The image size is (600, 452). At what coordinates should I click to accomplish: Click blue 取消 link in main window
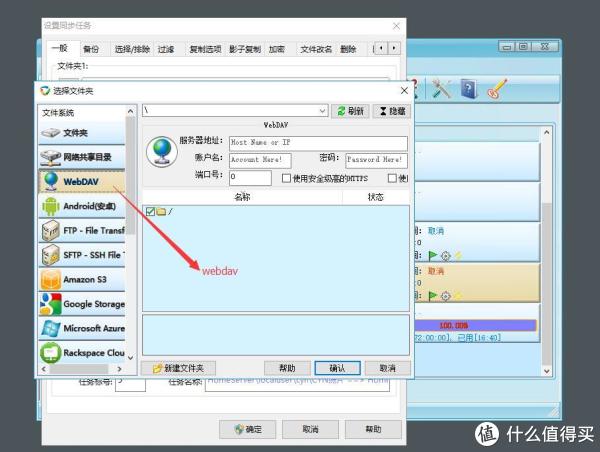click(436, 231)
